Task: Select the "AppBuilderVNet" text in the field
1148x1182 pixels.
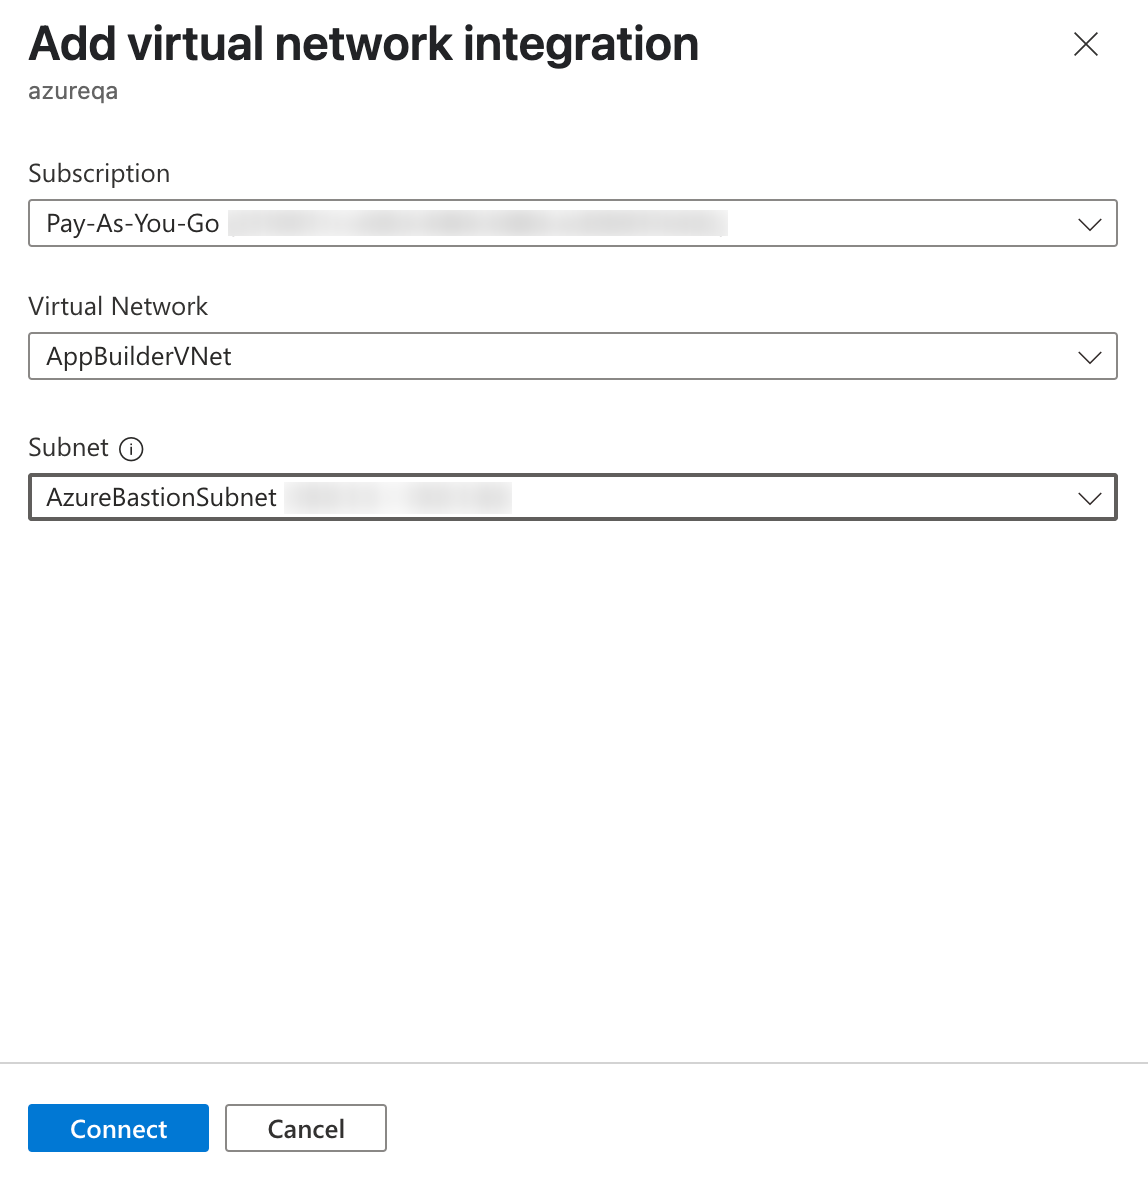Action: (x=139, y=357)
